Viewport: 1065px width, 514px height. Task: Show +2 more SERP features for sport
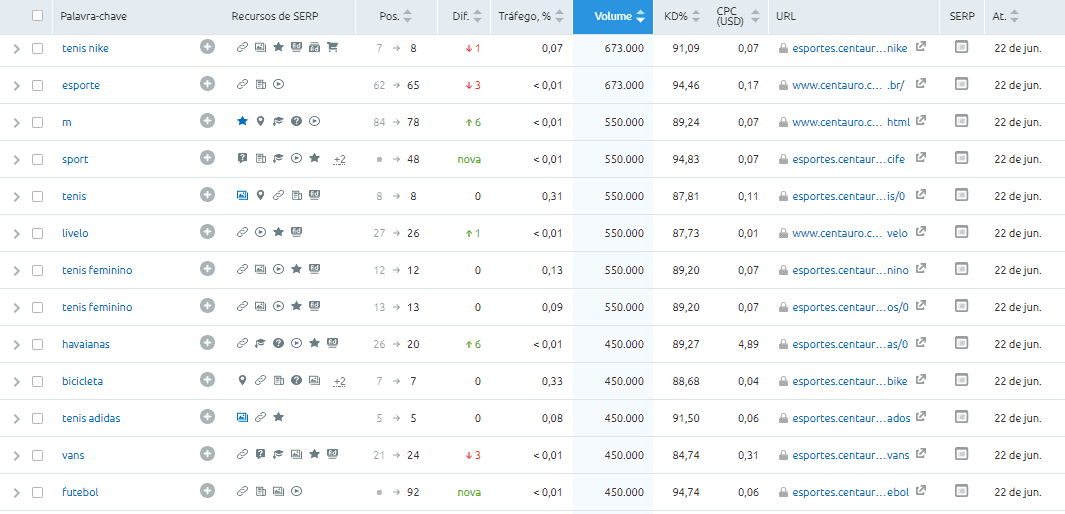pyautogui.click(x=340, y=160)
